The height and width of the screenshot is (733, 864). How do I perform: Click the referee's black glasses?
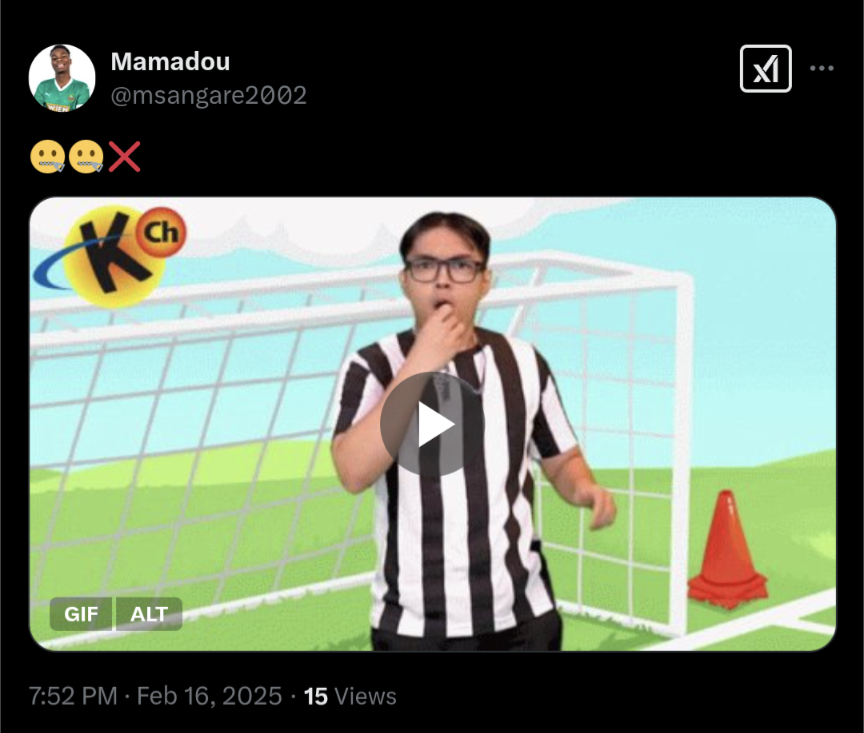pyautogui.click(x=444, y=270)
